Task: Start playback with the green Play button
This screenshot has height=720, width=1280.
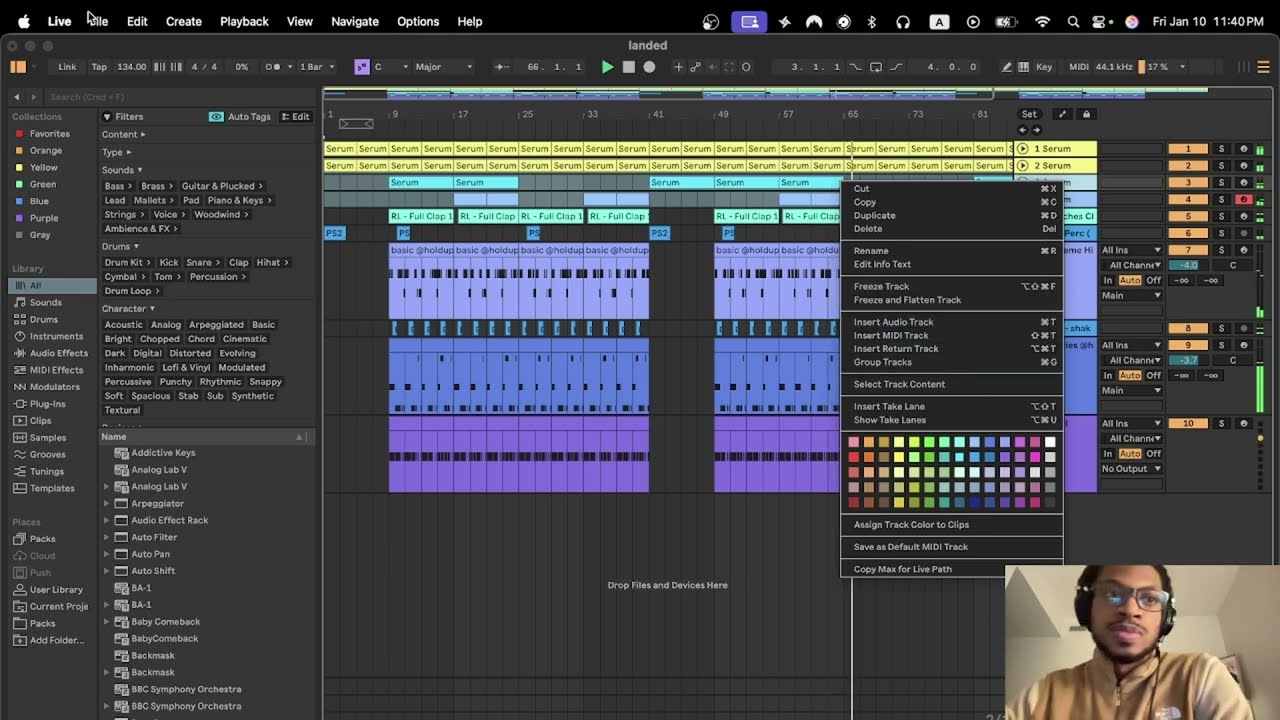Action: click(x=607, y=67)
